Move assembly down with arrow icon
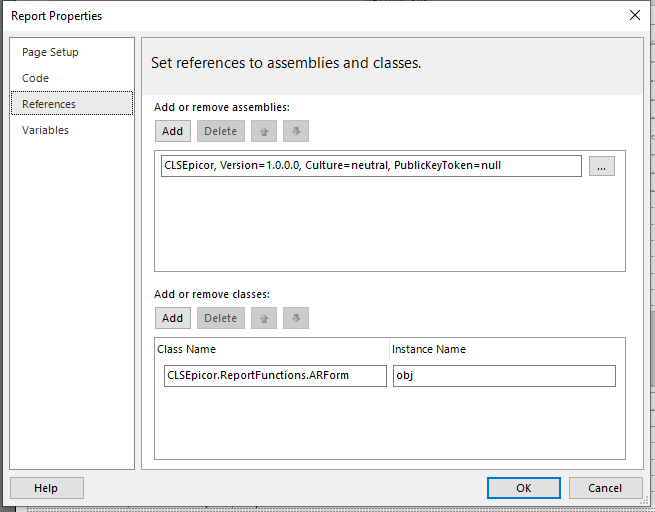655x512 pixels. click(x=296, y=131)
